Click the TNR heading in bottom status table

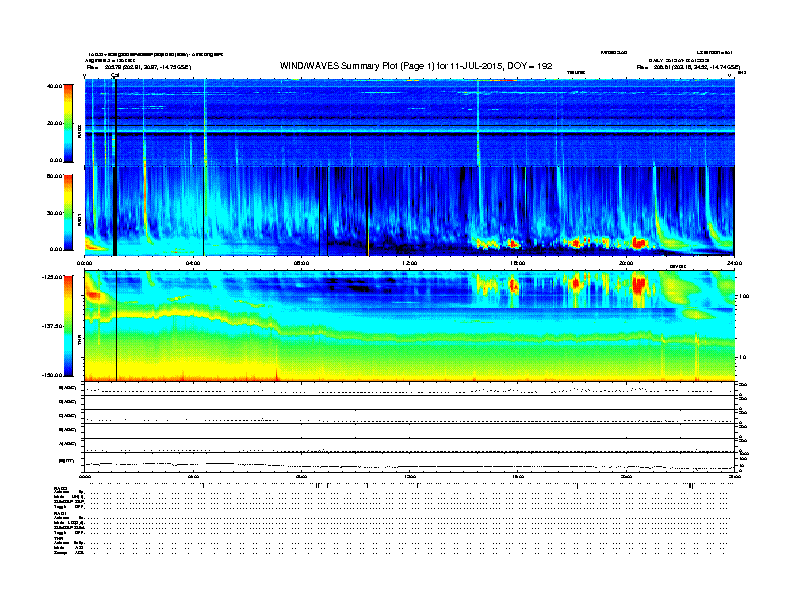click(58, 539)
